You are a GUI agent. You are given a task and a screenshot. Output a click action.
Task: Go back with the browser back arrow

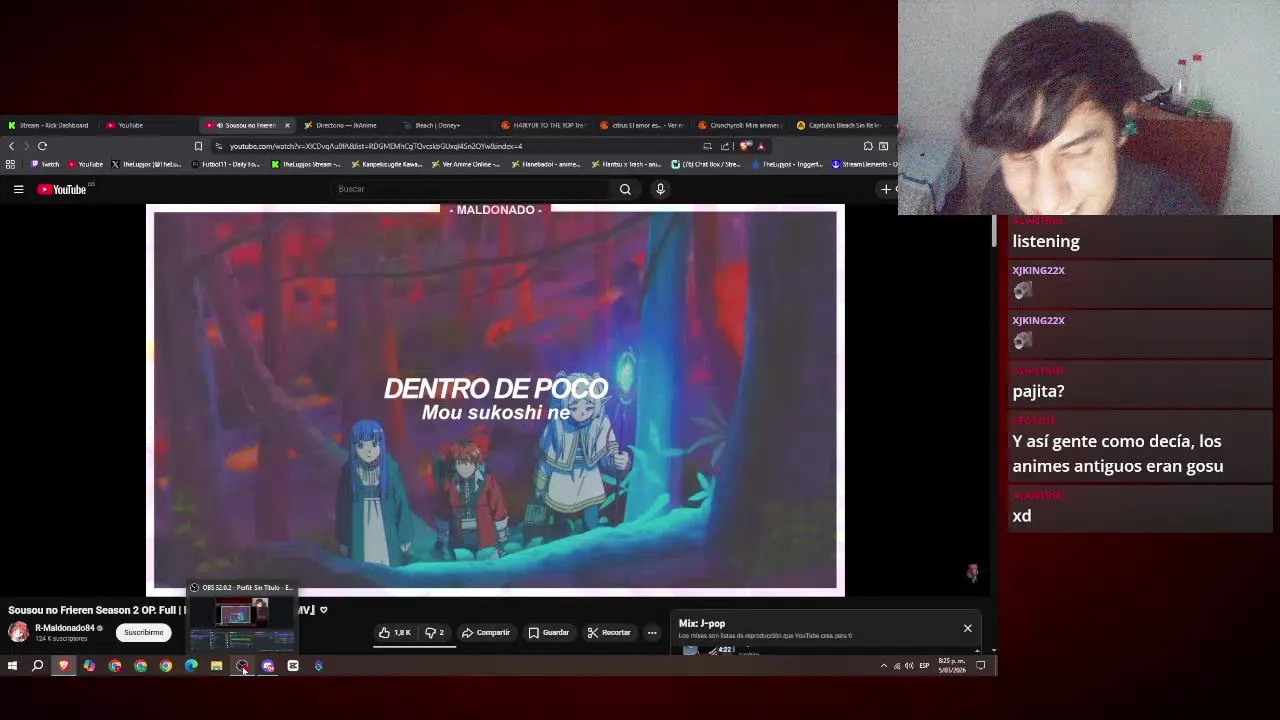click(11, 146)
